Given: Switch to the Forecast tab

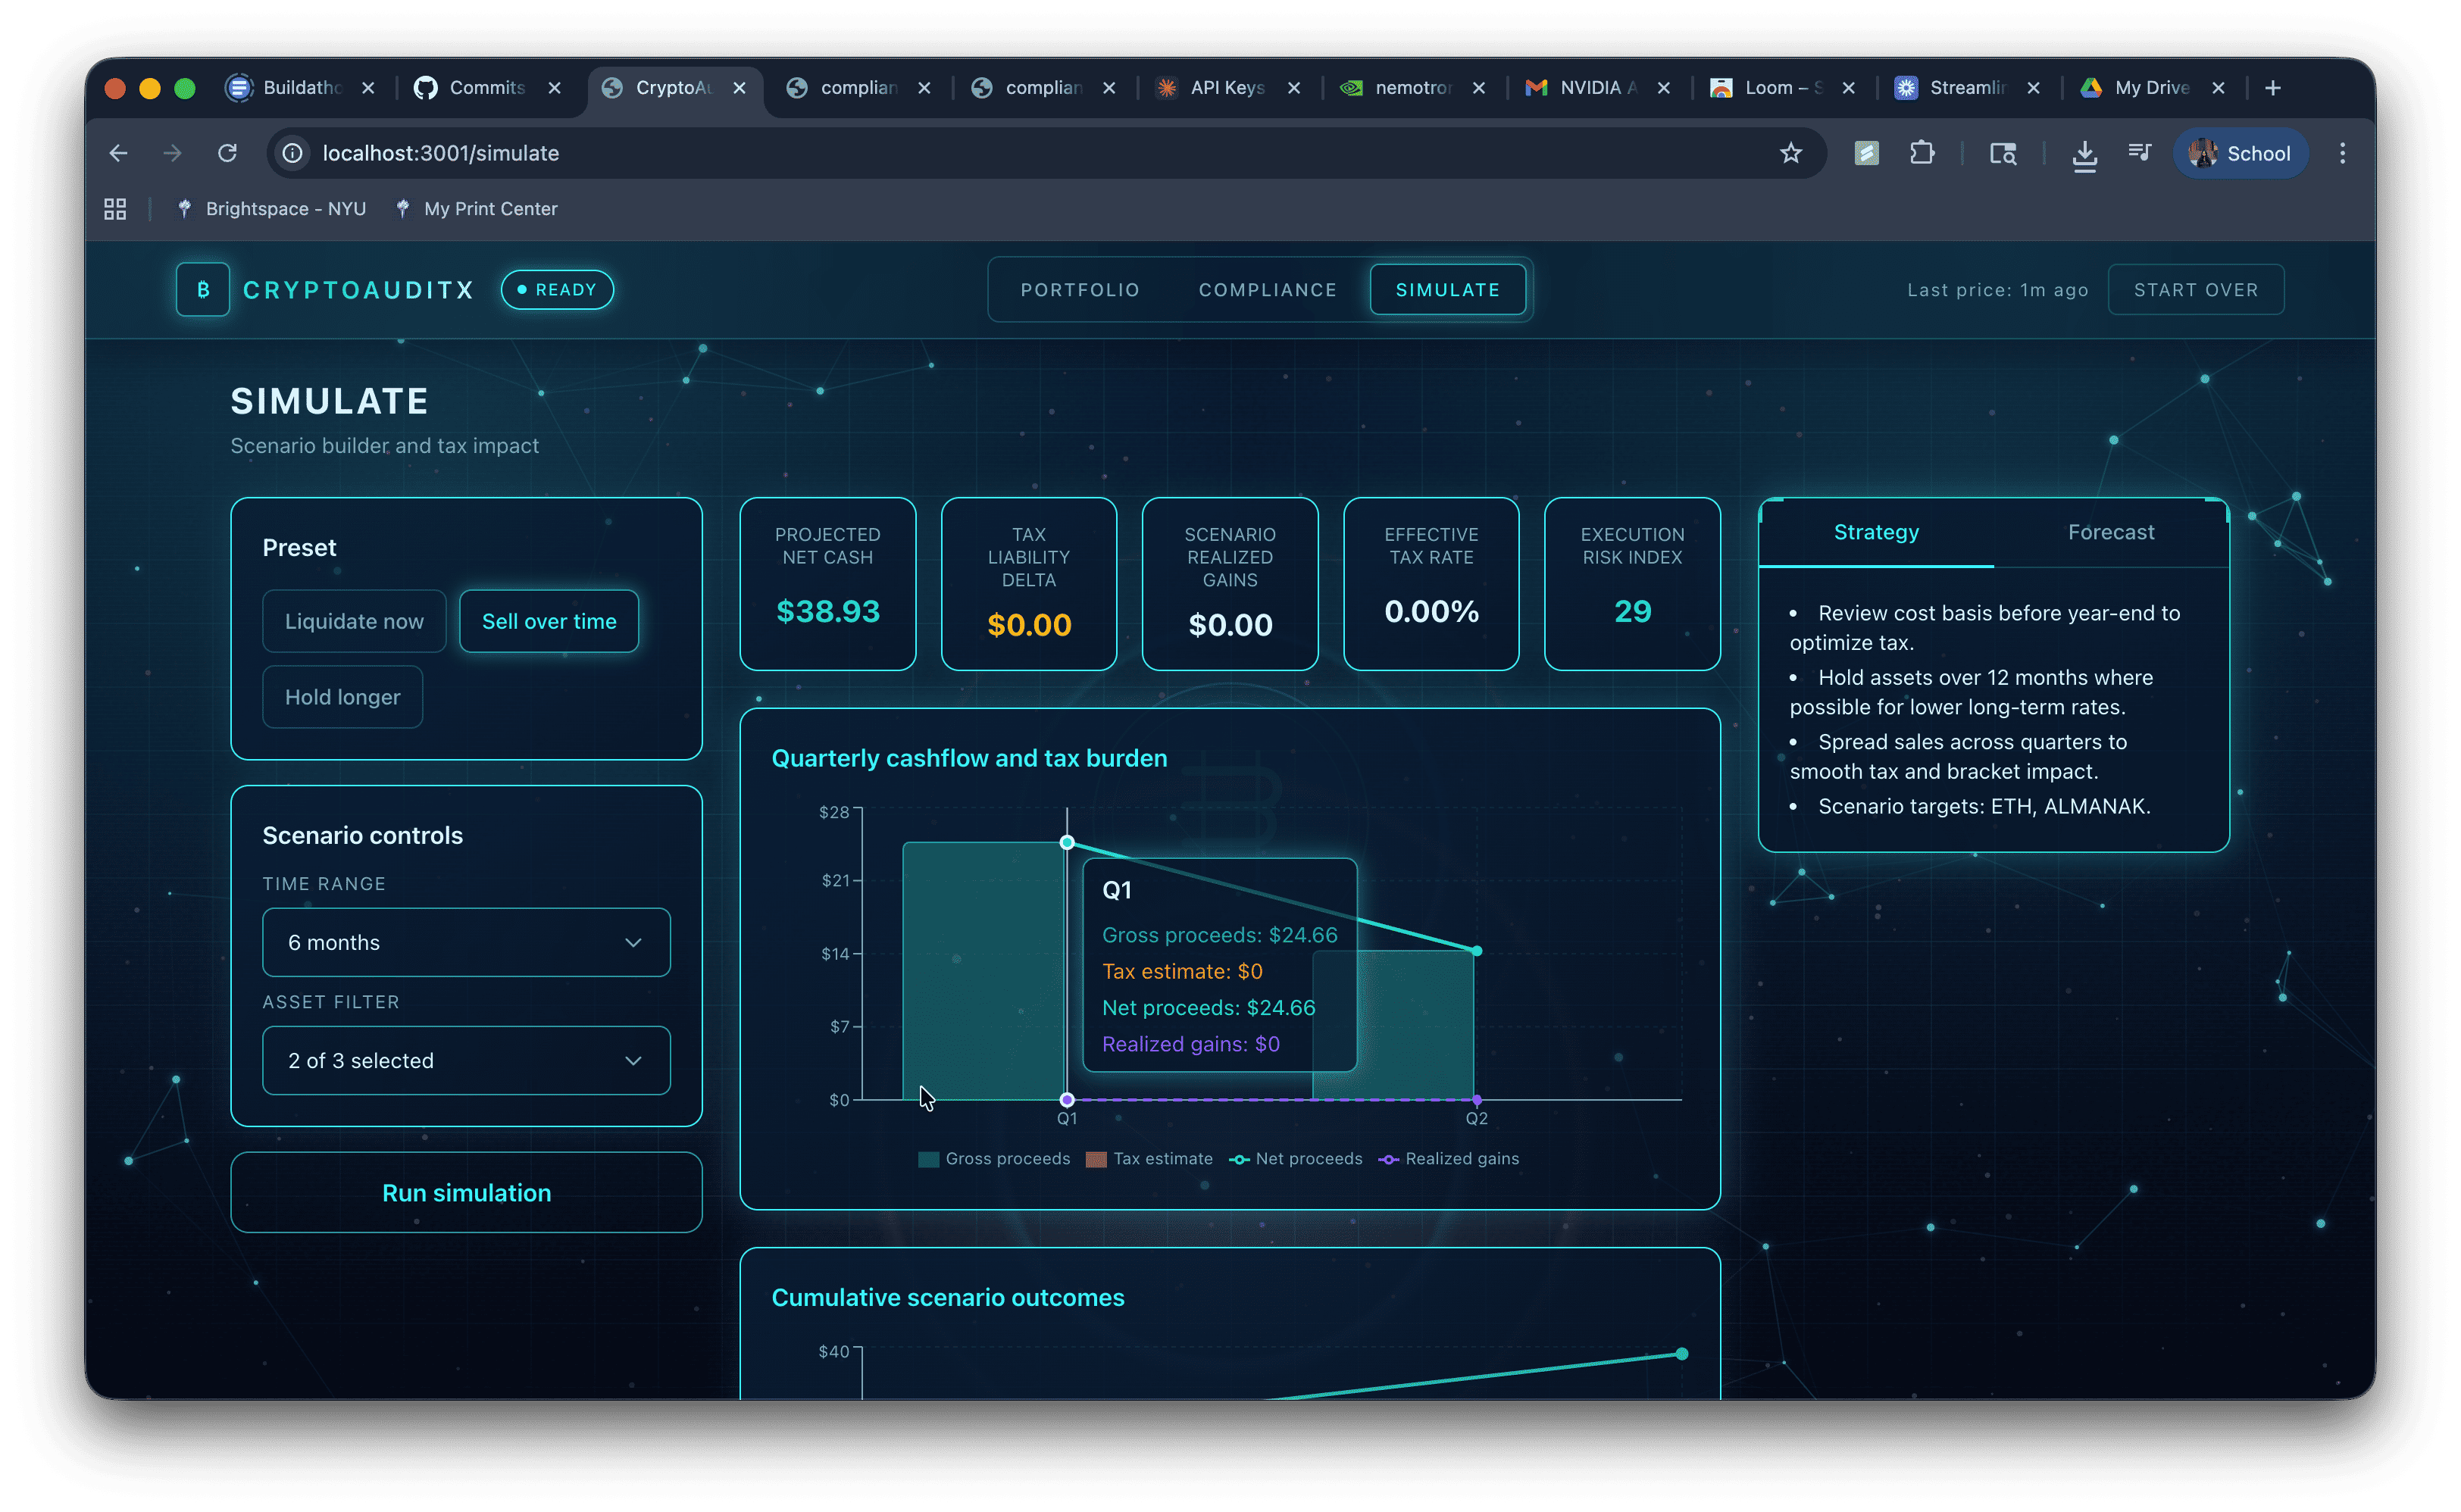Looking at the screenshot, I should coord(2110,532).
